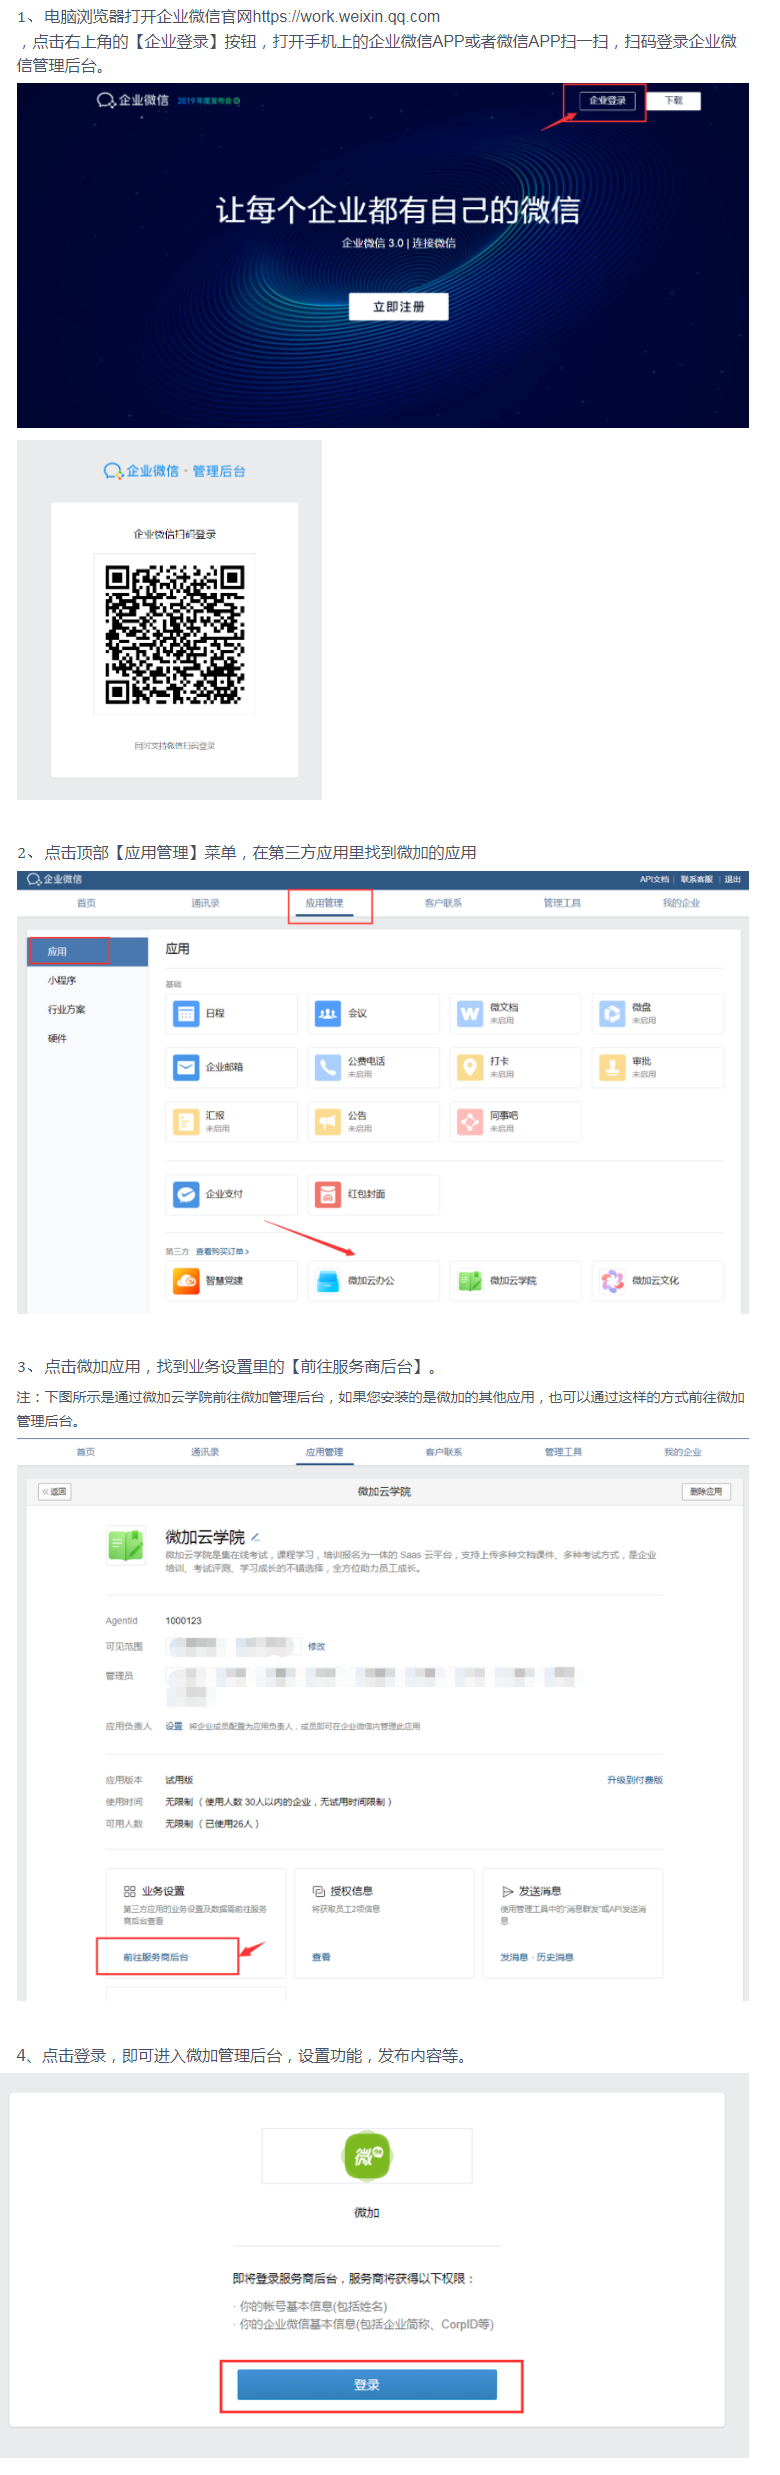The width and height of the screenshot is (780, 2475).
Task: Open 客户联系 tab in app list screenshot
Action: [x=443, y=903]
